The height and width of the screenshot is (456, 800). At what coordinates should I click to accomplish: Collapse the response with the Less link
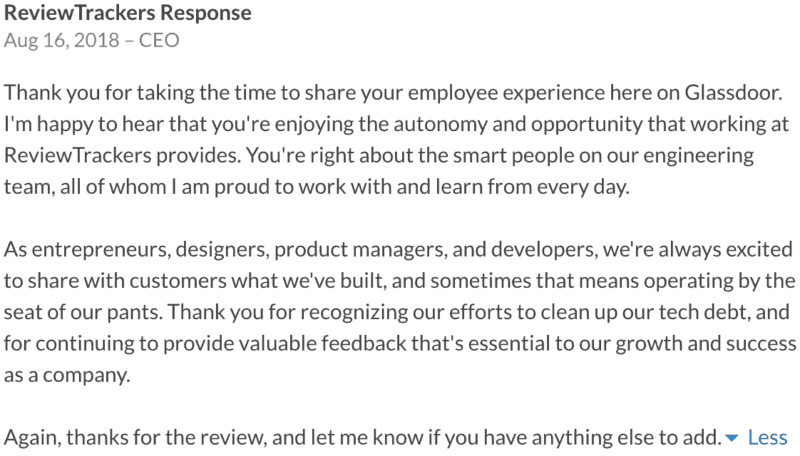pos(767,437)
